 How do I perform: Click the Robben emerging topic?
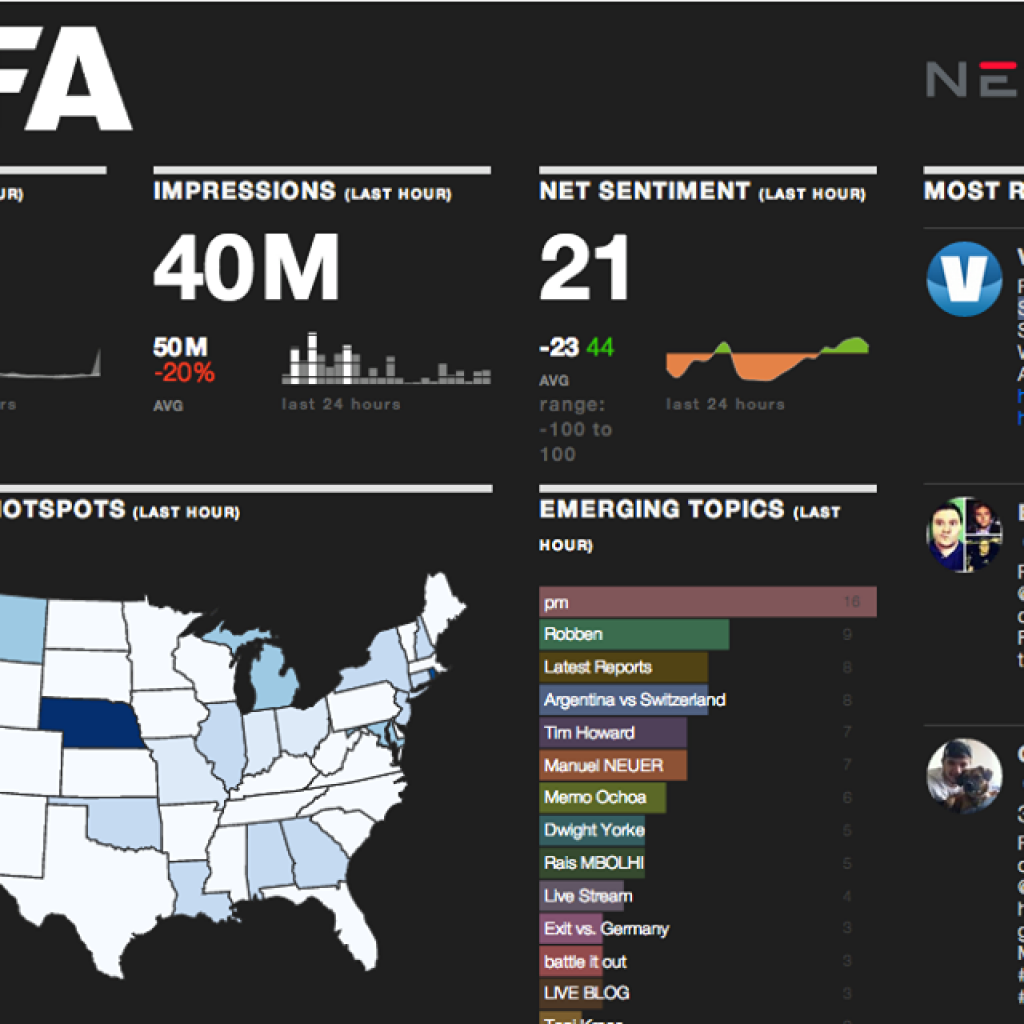pyautogui.click(x=634, y=634)
